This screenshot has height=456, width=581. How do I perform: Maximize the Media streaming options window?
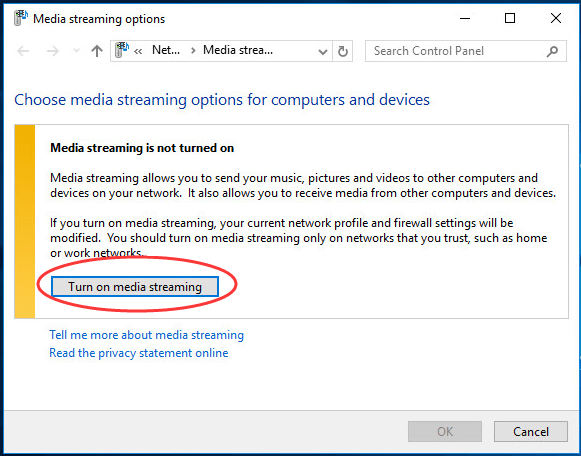coord(510,18)
